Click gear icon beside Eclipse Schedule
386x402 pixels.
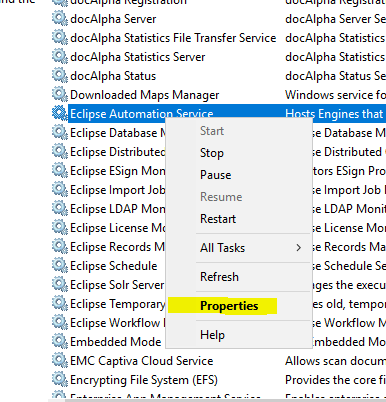60,266
